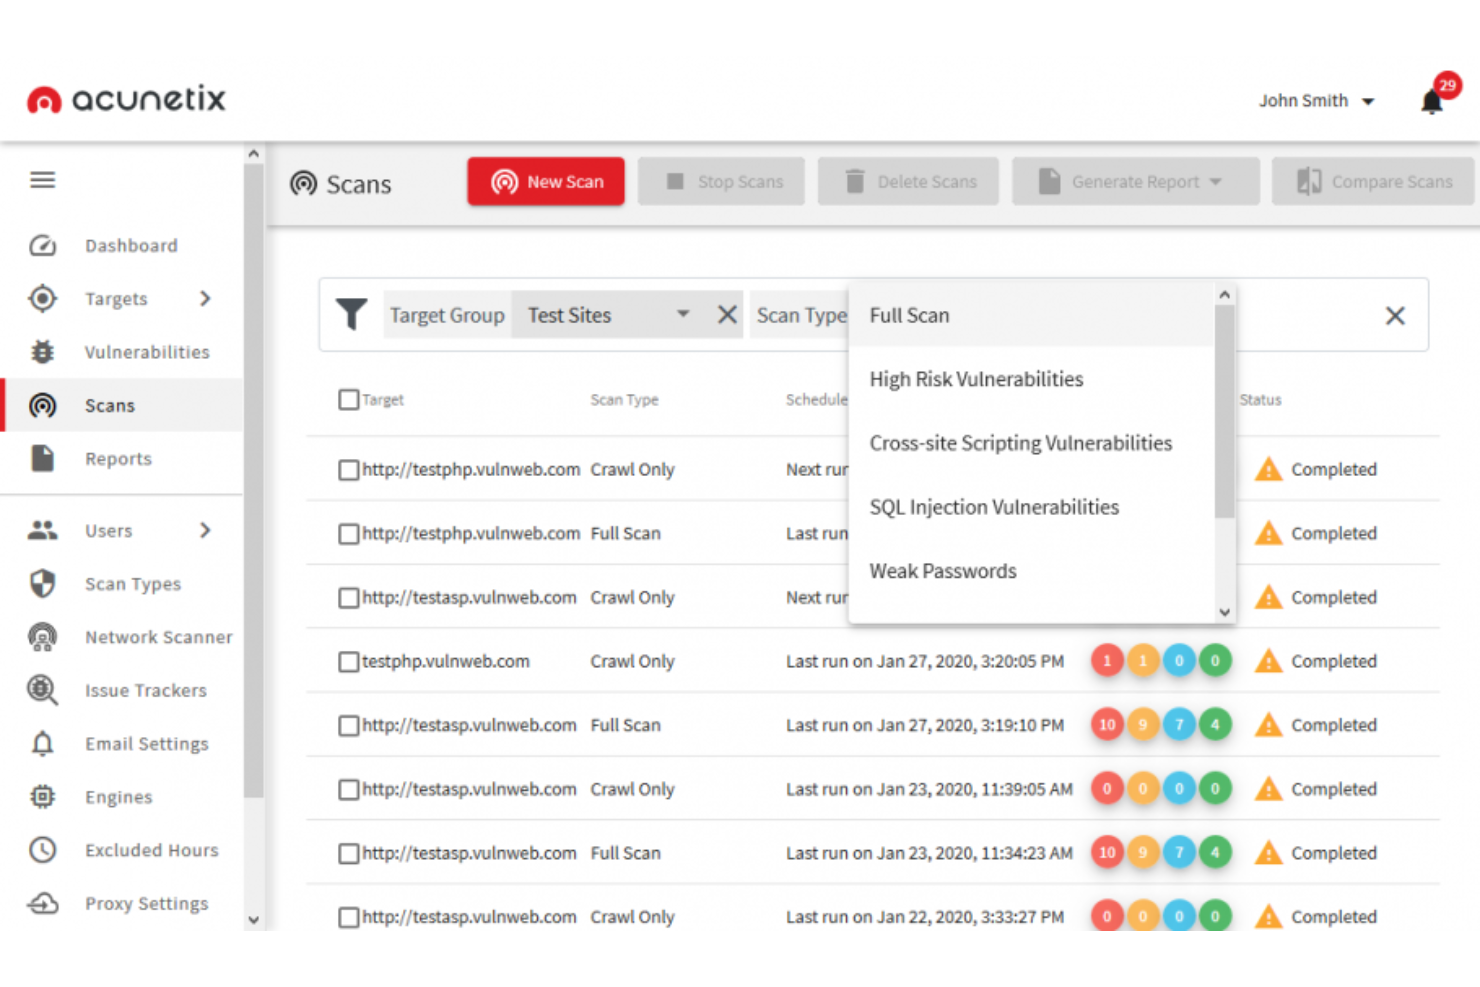Choose High Risk Vulnerabilities option
The image size is (1480, 987).
[x=1030, y=379]
